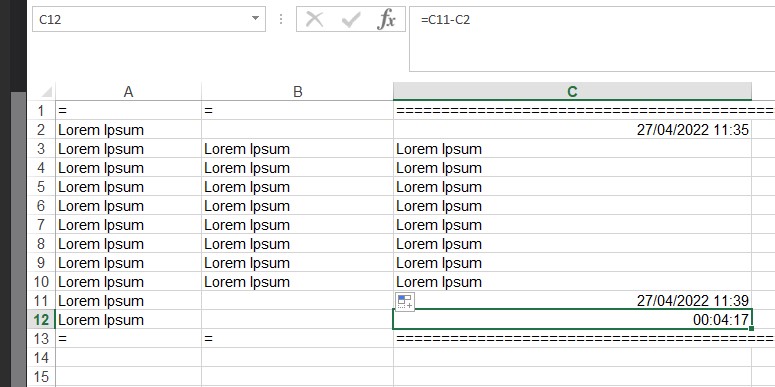
Task: Select row 12 header
Action: coord(41,320)
